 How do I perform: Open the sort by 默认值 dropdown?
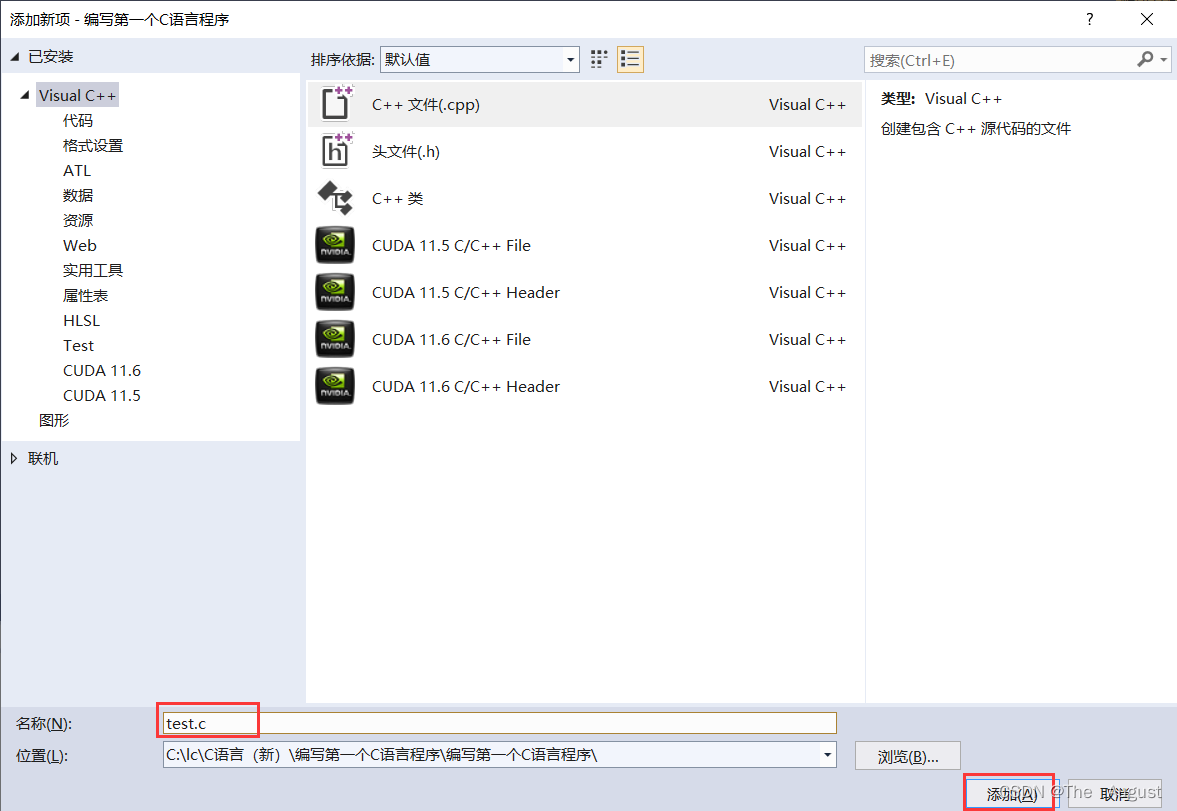tap(480, 59)
